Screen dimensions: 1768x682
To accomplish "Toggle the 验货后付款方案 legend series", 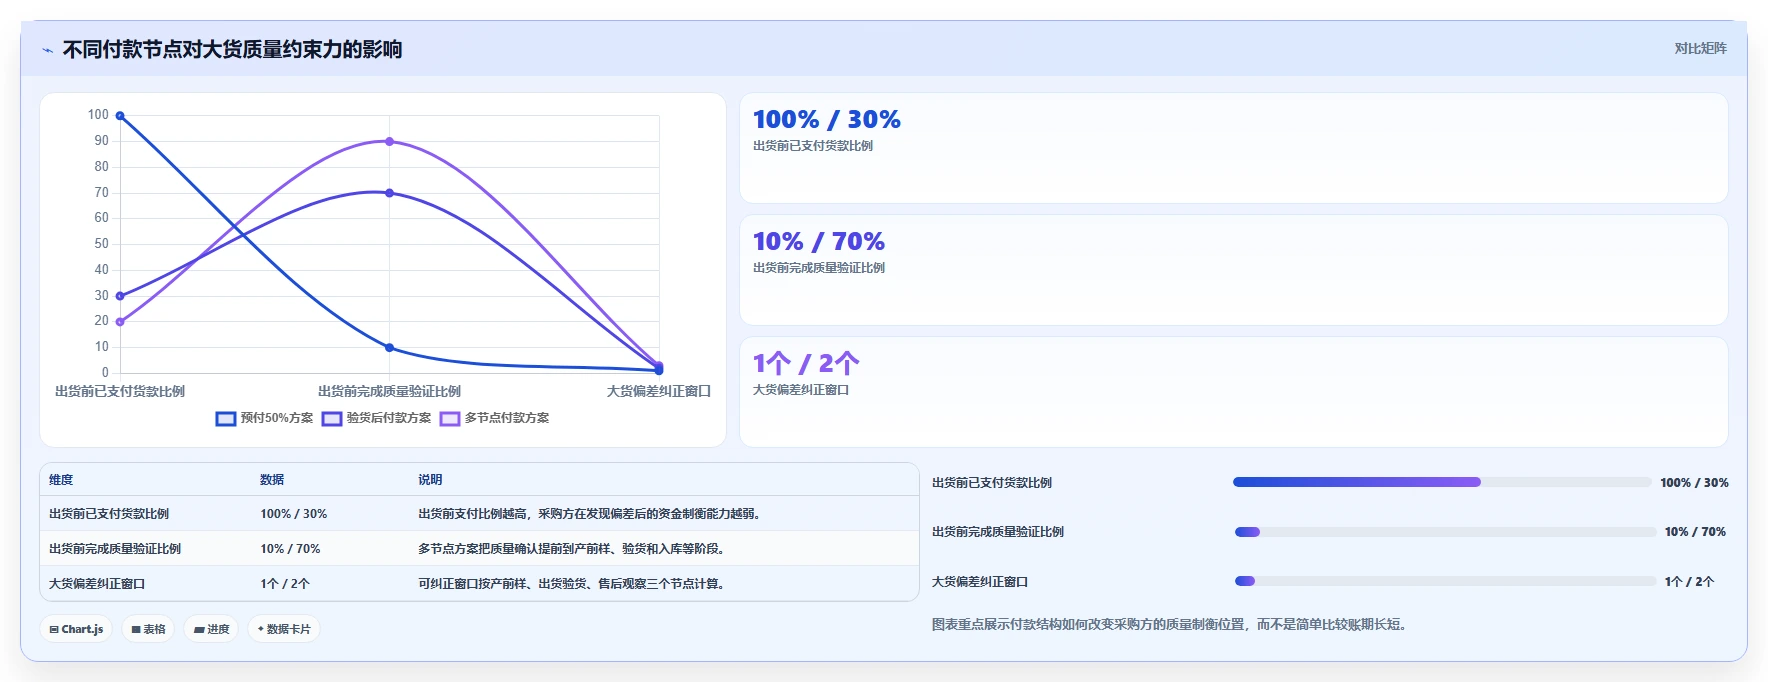I will [376, 418].
